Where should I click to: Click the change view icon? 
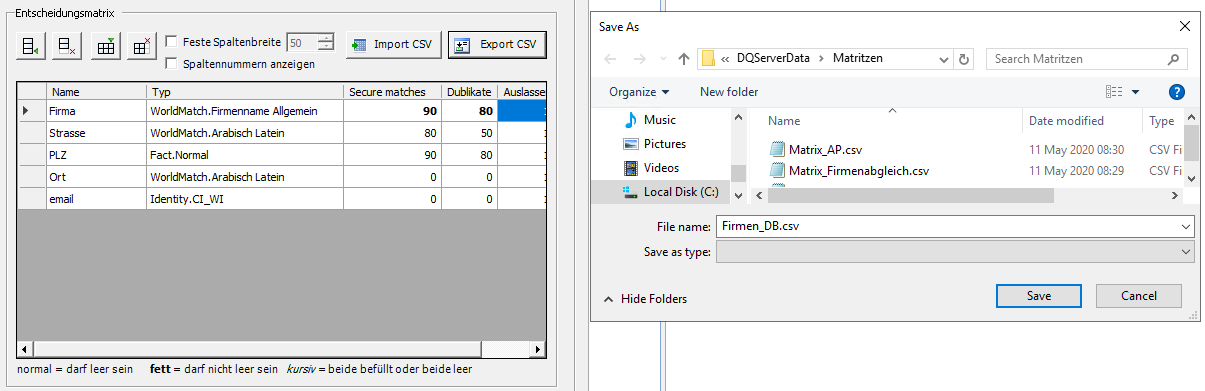click(1114, 92)
